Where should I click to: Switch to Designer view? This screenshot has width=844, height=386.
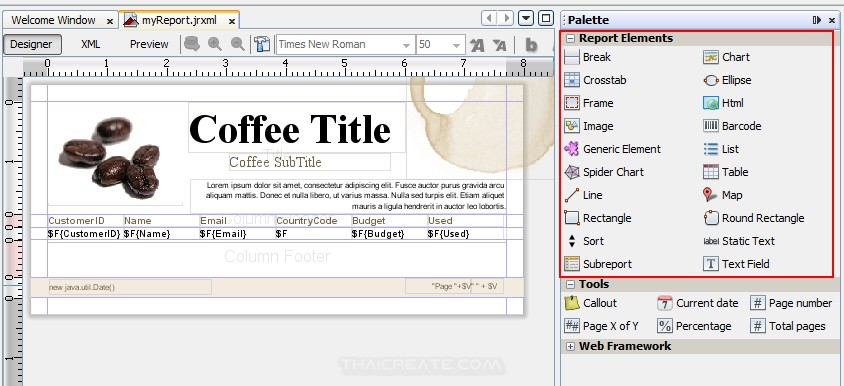coord(32,44)
